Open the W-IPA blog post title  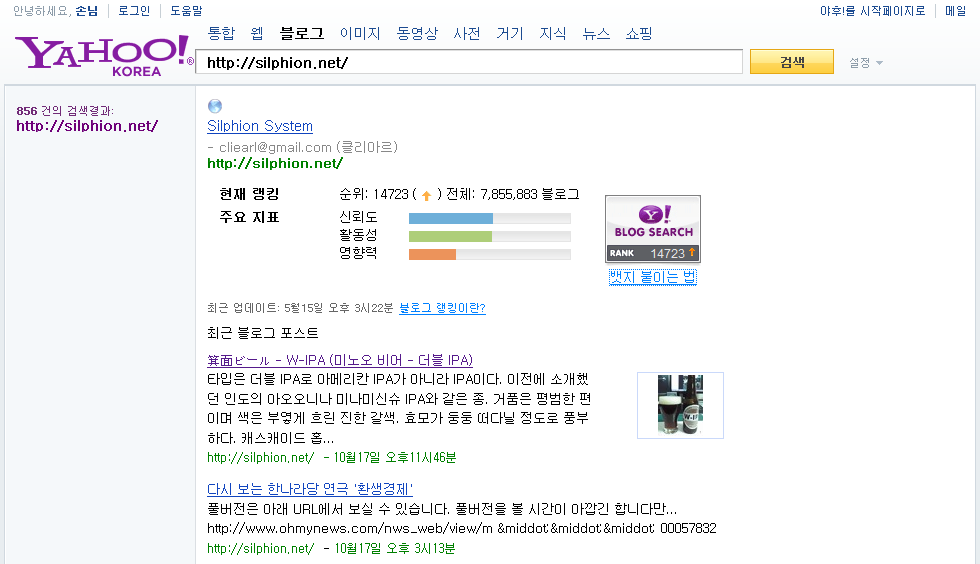(340, 360)
